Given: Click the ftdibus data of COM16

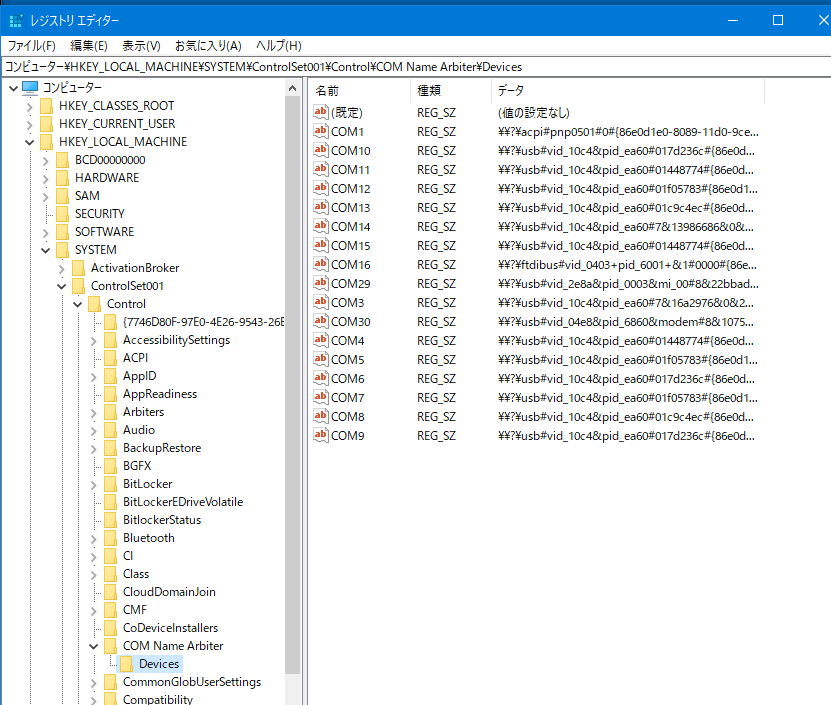Looking at the screenshot, I should (627, 265).
